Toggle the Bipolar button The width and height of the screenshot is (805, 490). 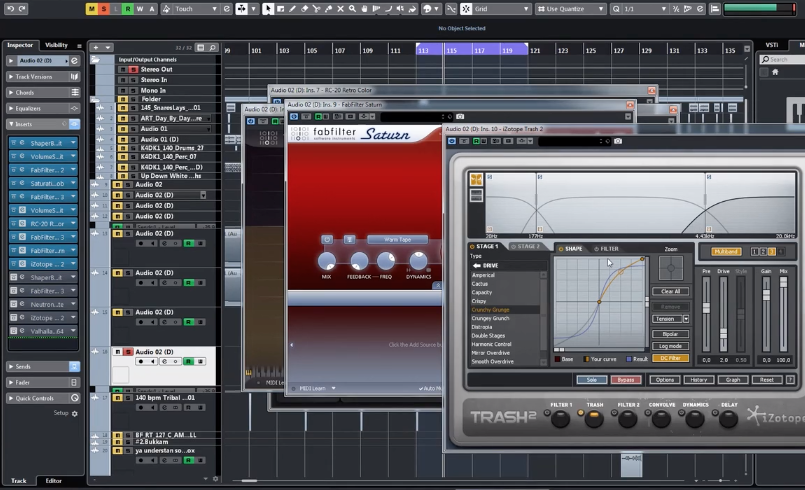[x=670, y=334]
